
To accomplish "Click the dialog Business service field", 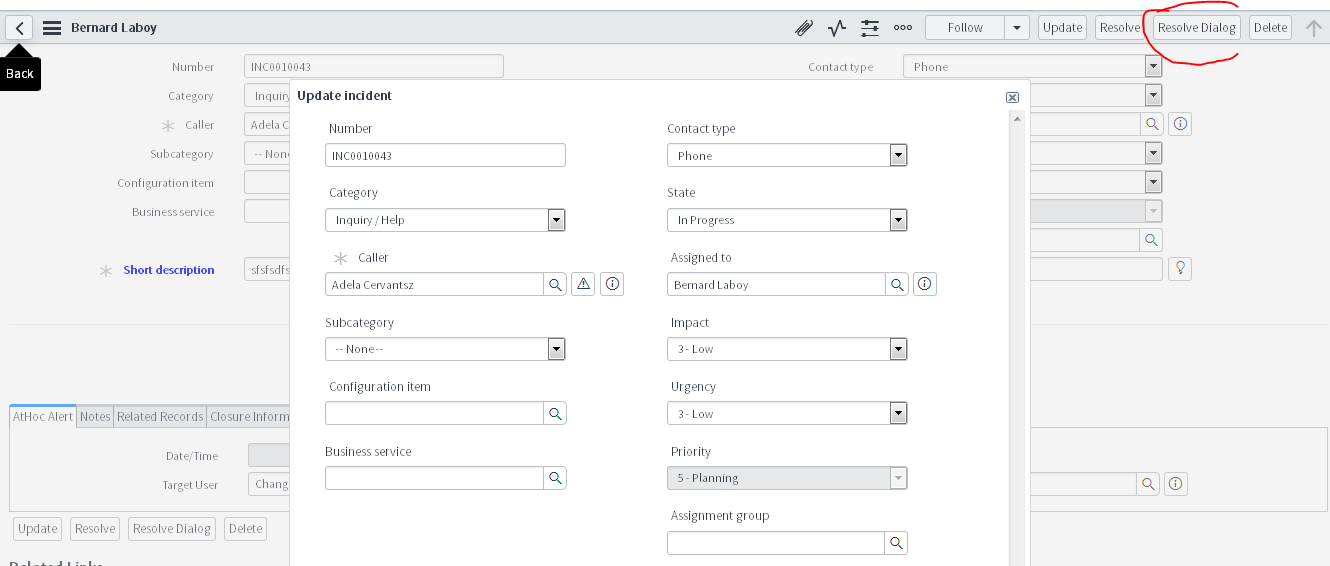I will (434, 478).
